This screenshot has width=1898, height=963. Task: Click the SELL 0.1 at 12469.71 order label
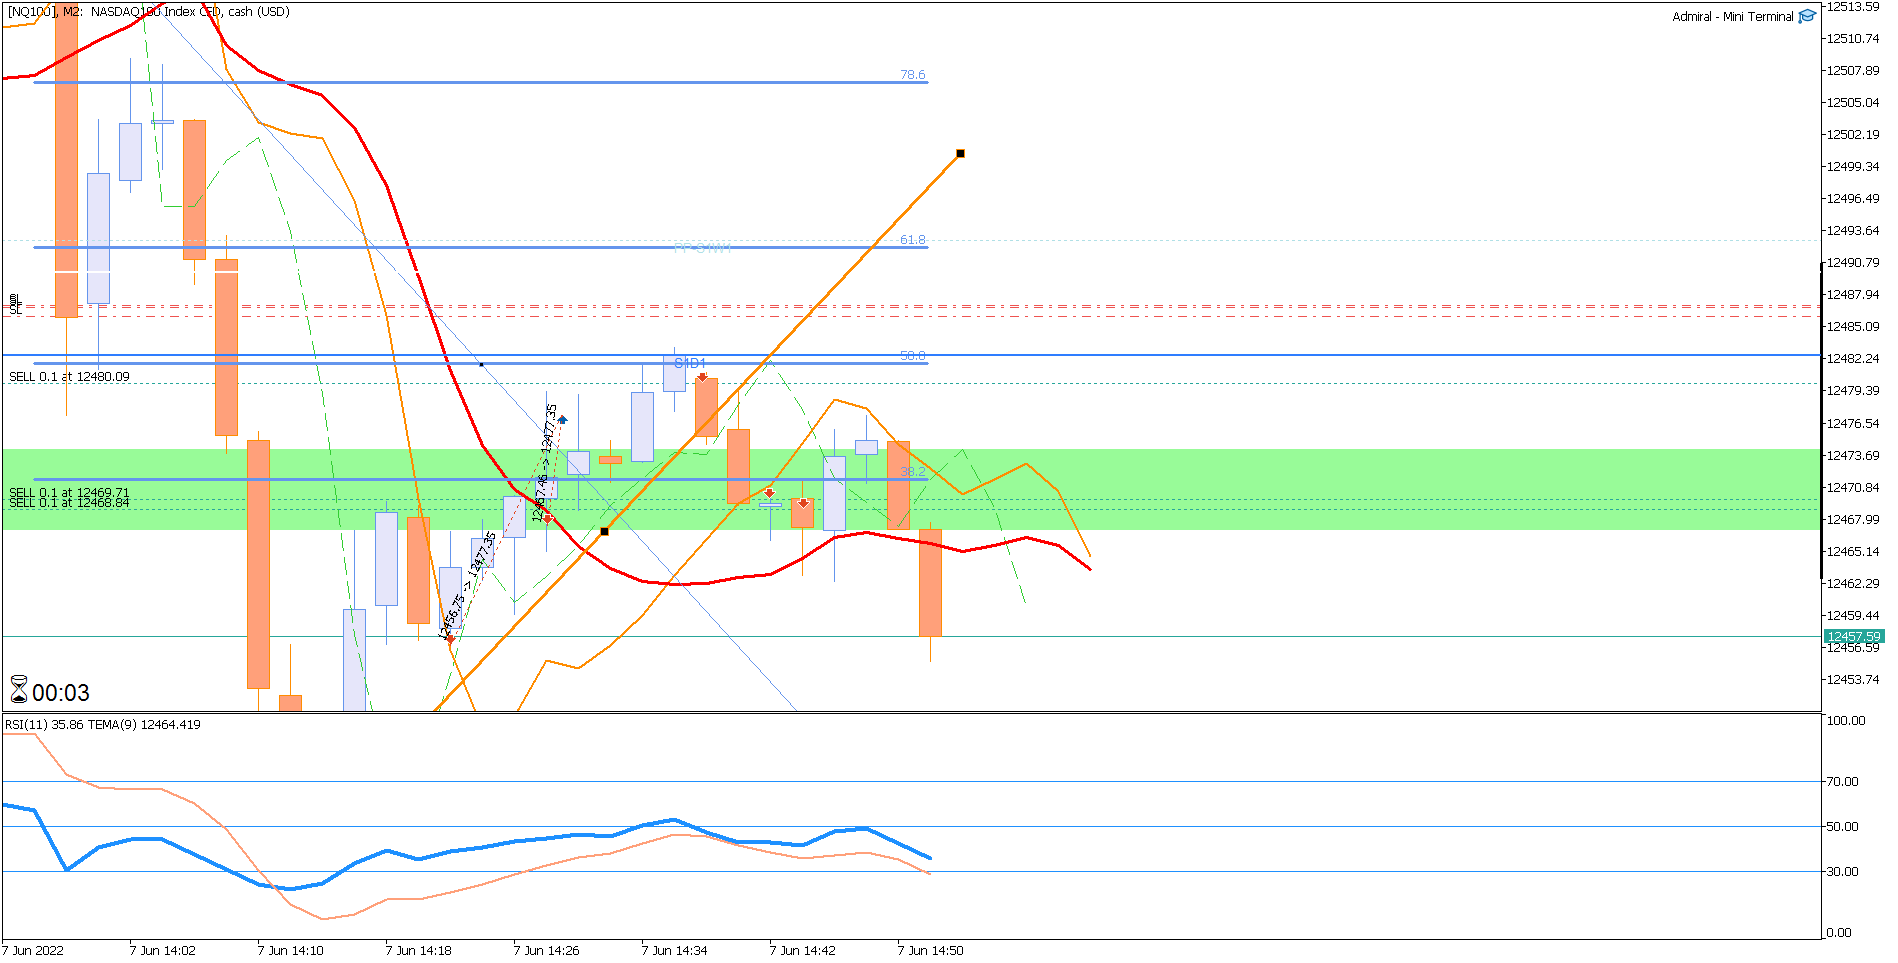[69, 492]
